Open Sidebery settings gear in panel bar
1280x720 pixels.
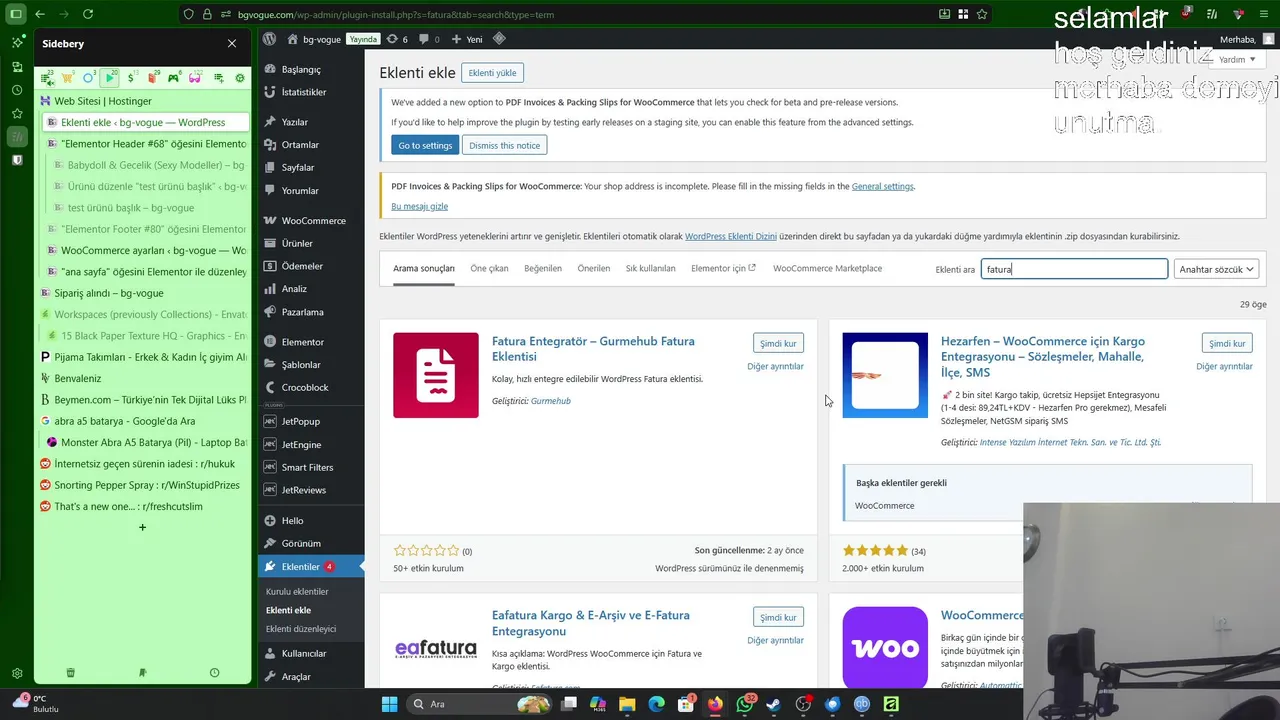pos(239,78)
